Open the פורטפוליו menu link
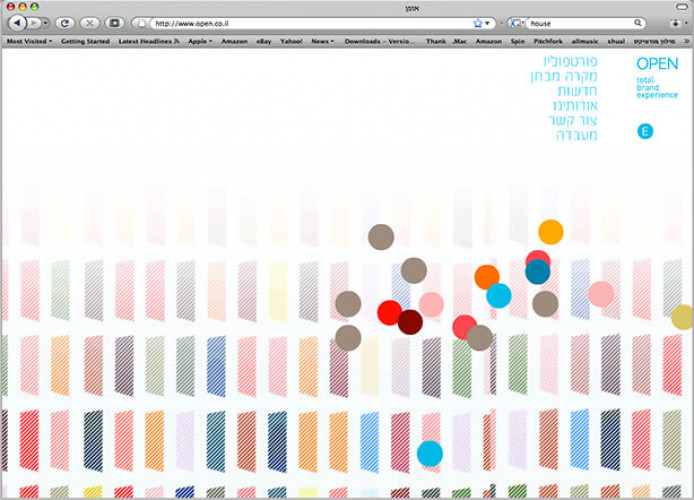 [570, 62]
